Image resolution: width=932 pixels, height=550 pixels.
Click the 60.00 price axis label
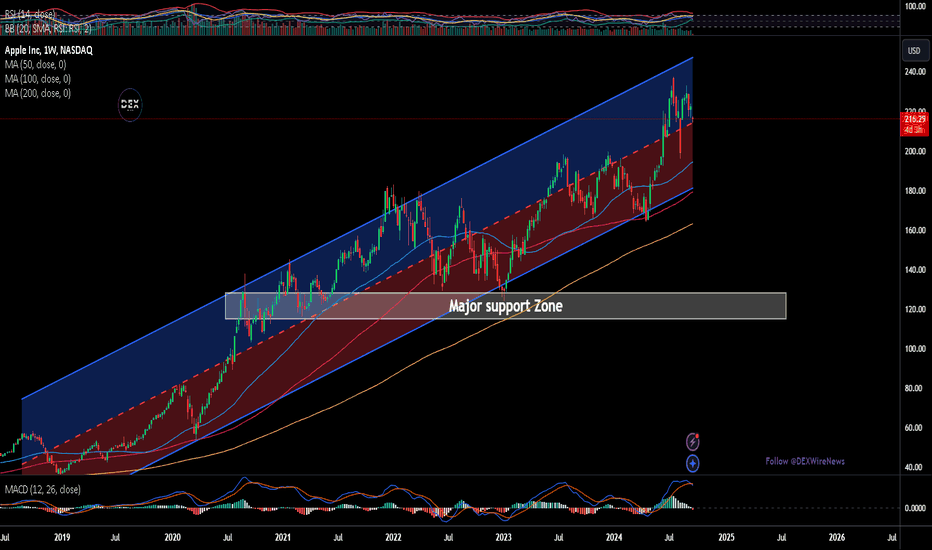(915, 428)
